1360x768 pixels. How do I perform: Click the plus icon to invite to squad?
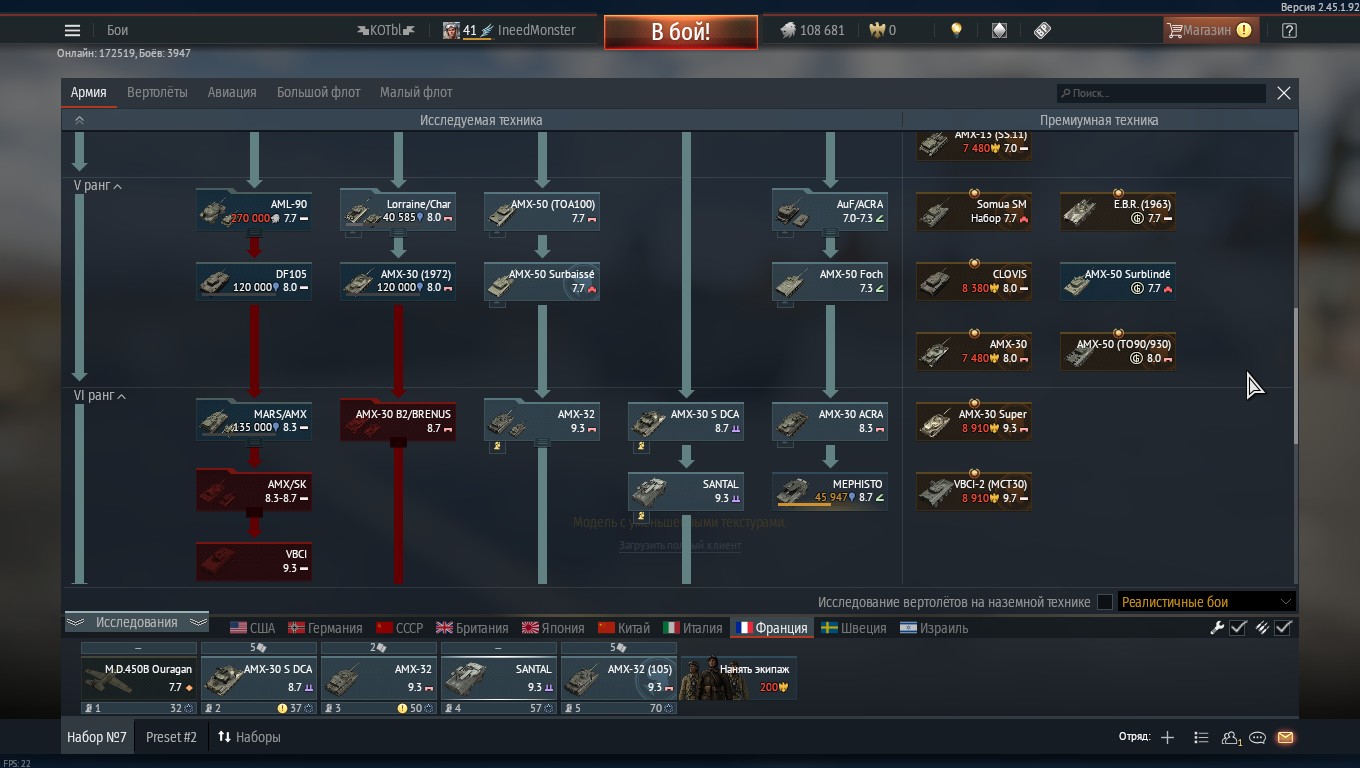1167,738
